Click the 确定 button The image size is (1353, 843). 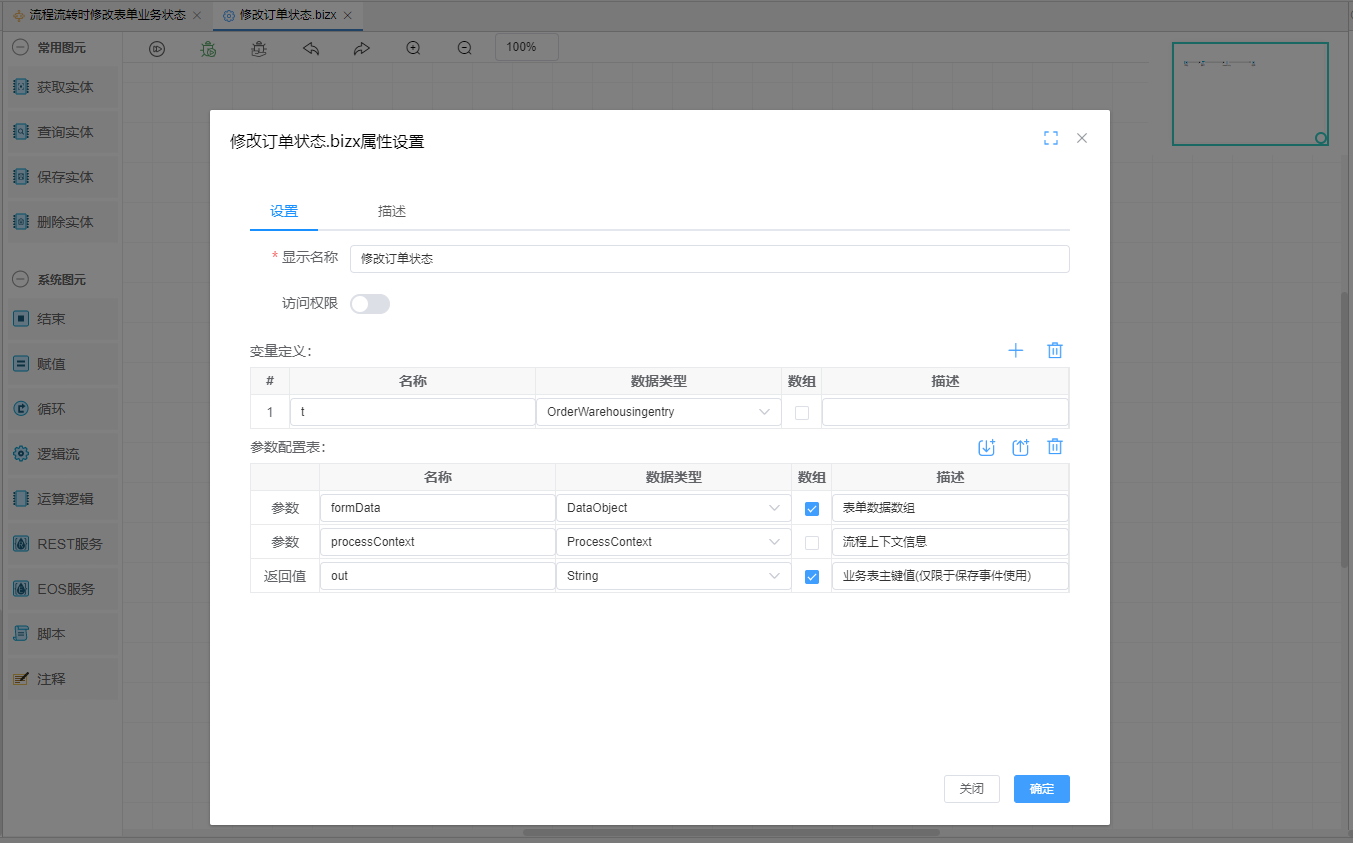[1041, 788]
